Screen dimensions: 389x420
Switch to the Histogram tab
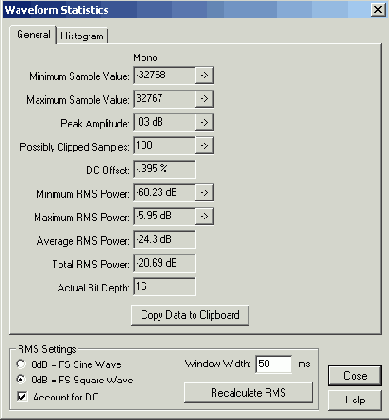[x=83, y=36]
